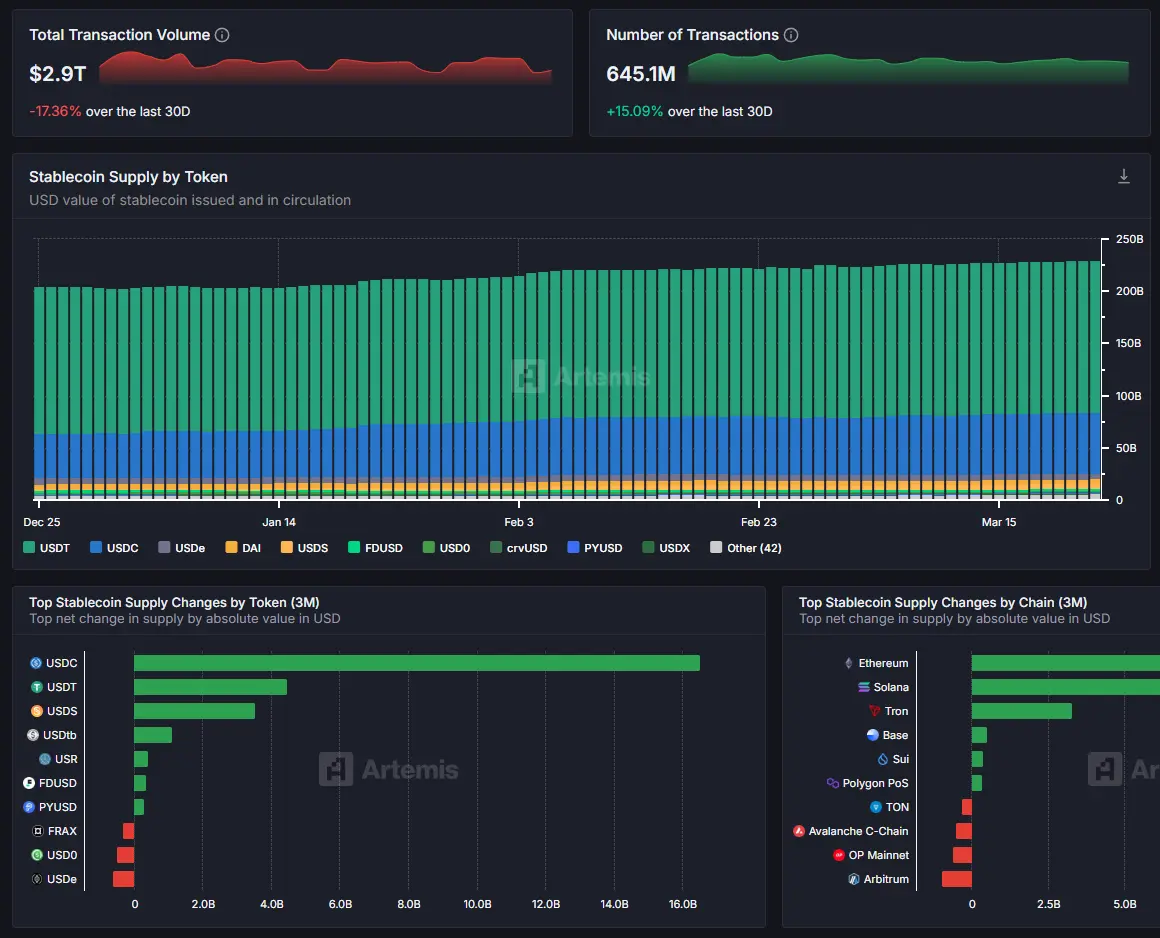Click the Tron green supply change bar
Image resolution: width=1160 pixels, height=938 pixels.
point(1022,711)
